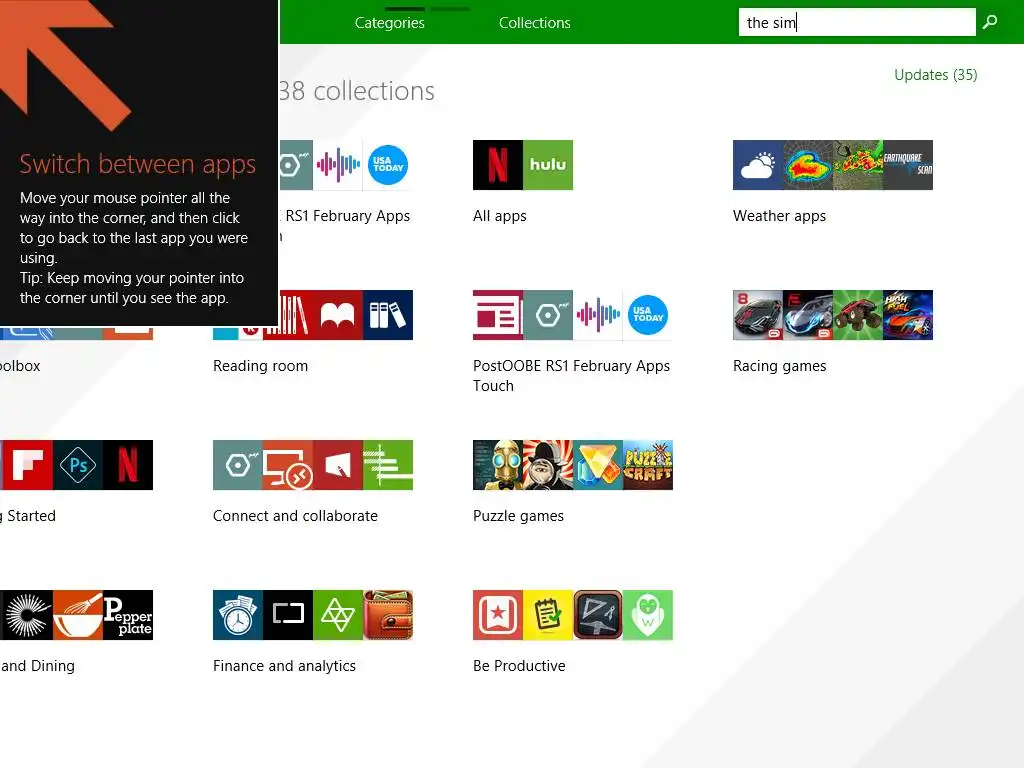Open stopwatch tile in Finance and analytics

238,615
